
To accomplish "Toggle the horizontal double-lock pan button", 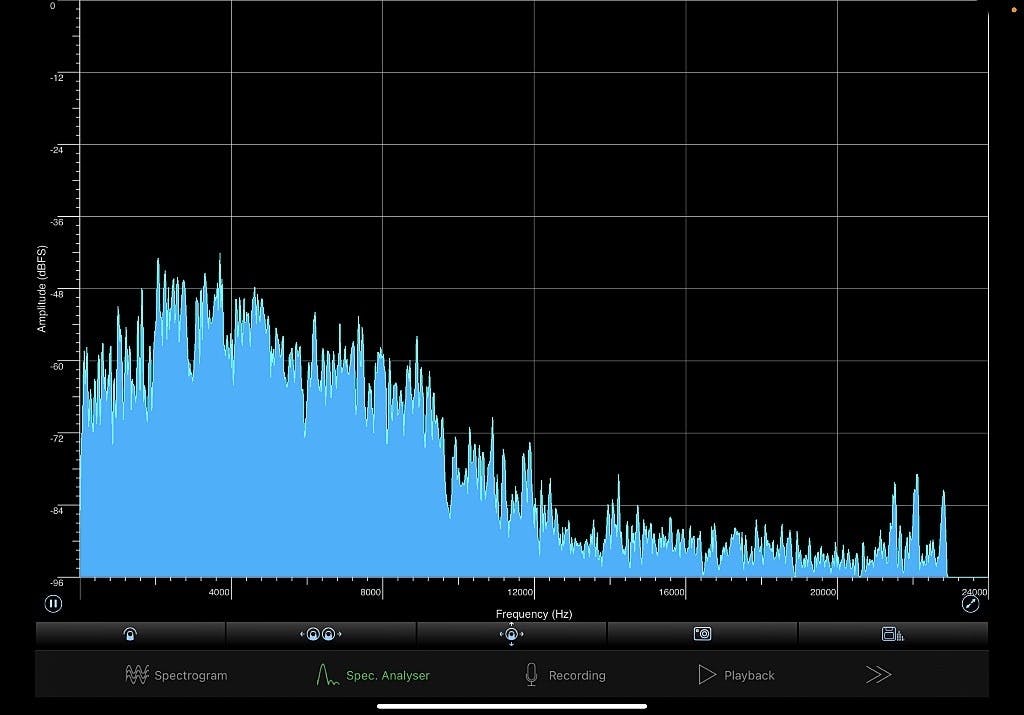I will (321, 634).
